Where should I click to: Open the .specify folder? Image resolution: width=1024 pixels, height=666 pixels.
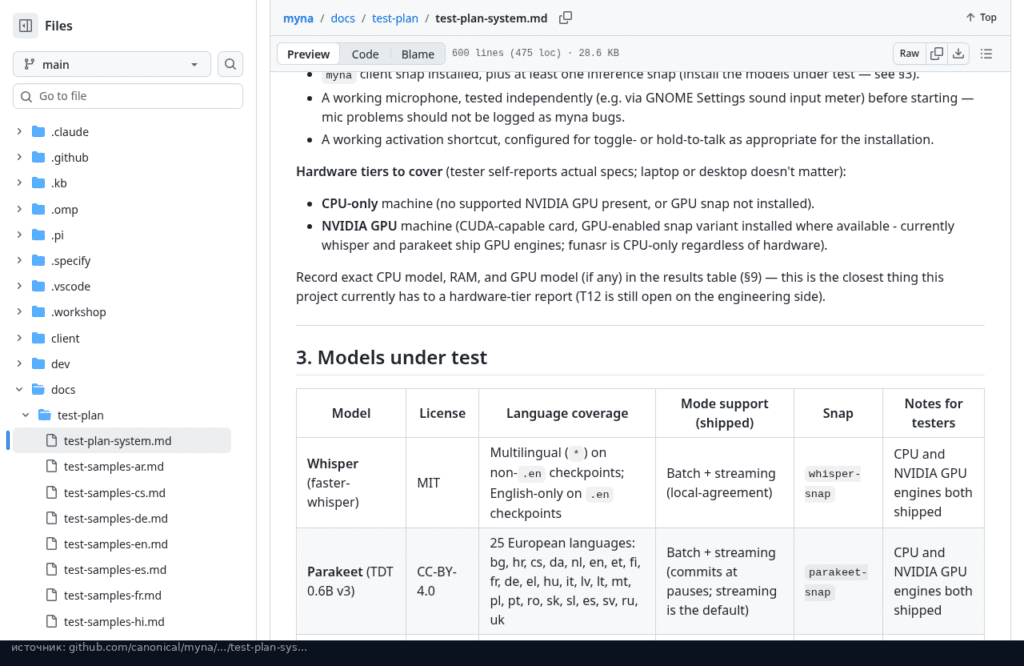tap(71, 261)
